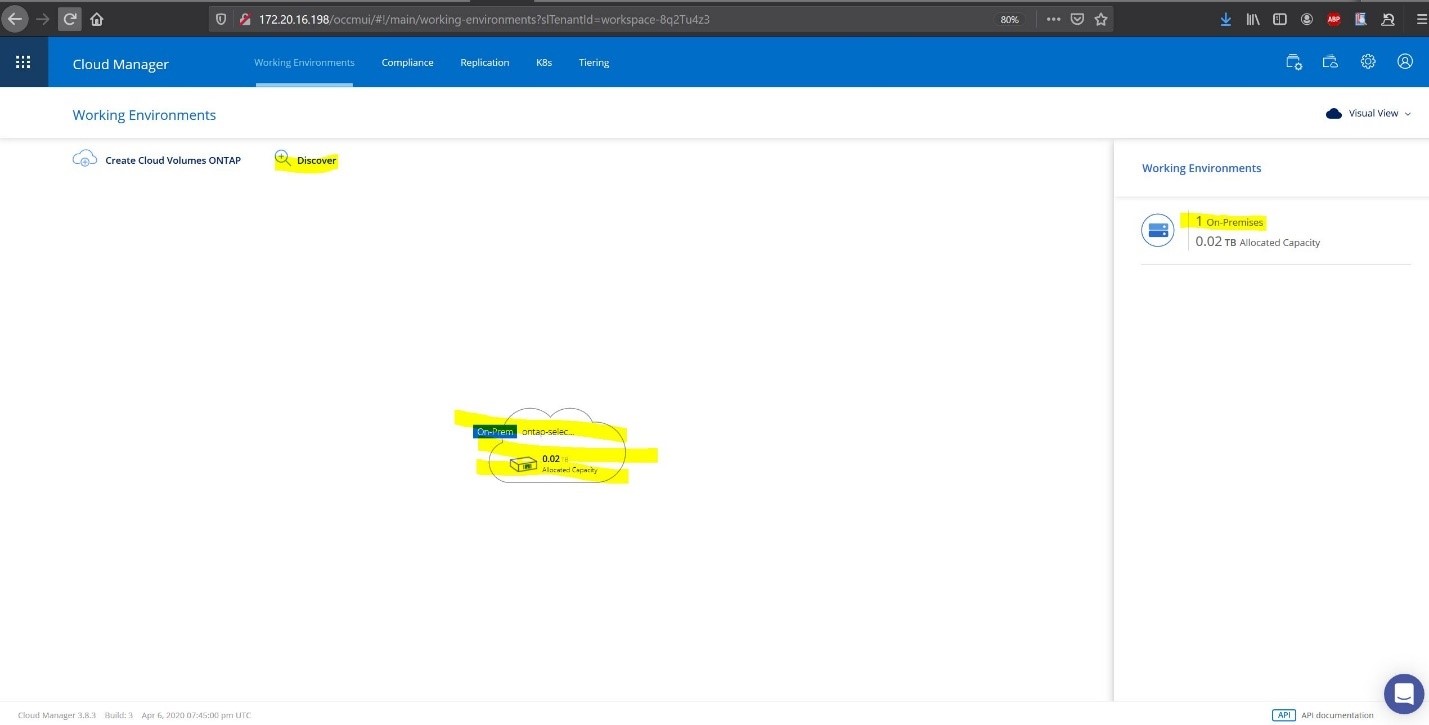Click the On-Premises storage icon in side panel
The width and height of the screenshot is (1429, 725).
click(x=1158, y=231)
